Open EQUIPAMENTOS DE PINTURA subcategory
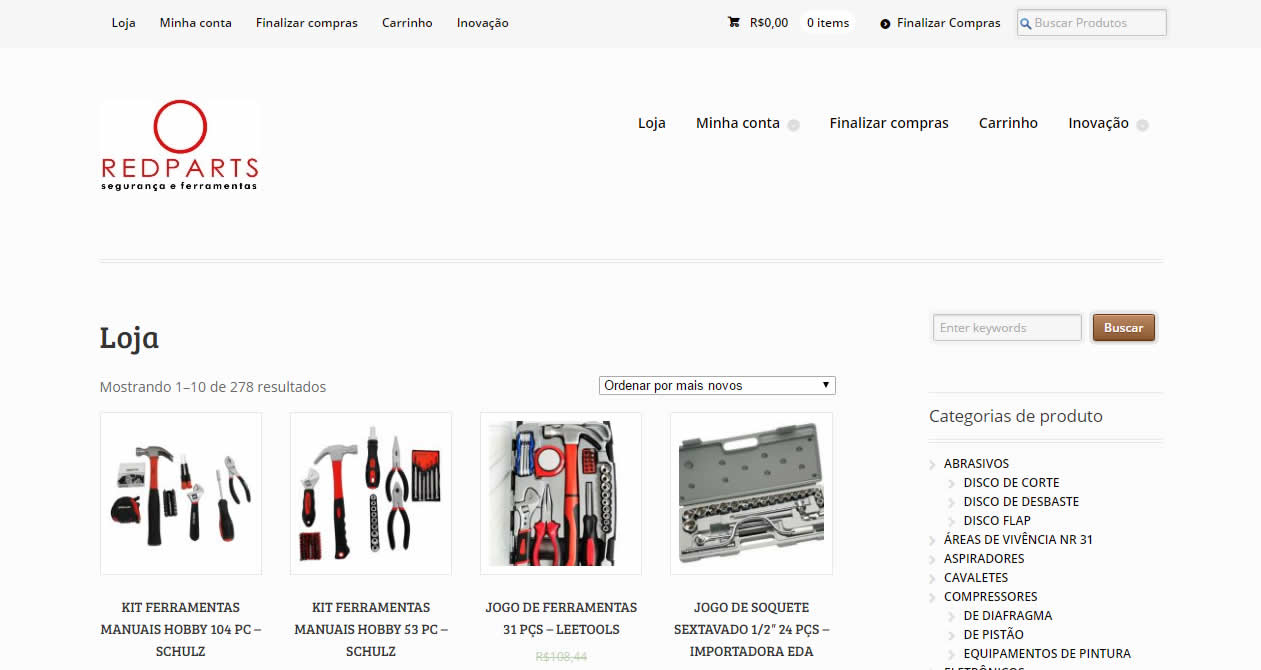The width and height of the screenshot is (1261, 670). pyautogui.click(x=1047, y=654)
